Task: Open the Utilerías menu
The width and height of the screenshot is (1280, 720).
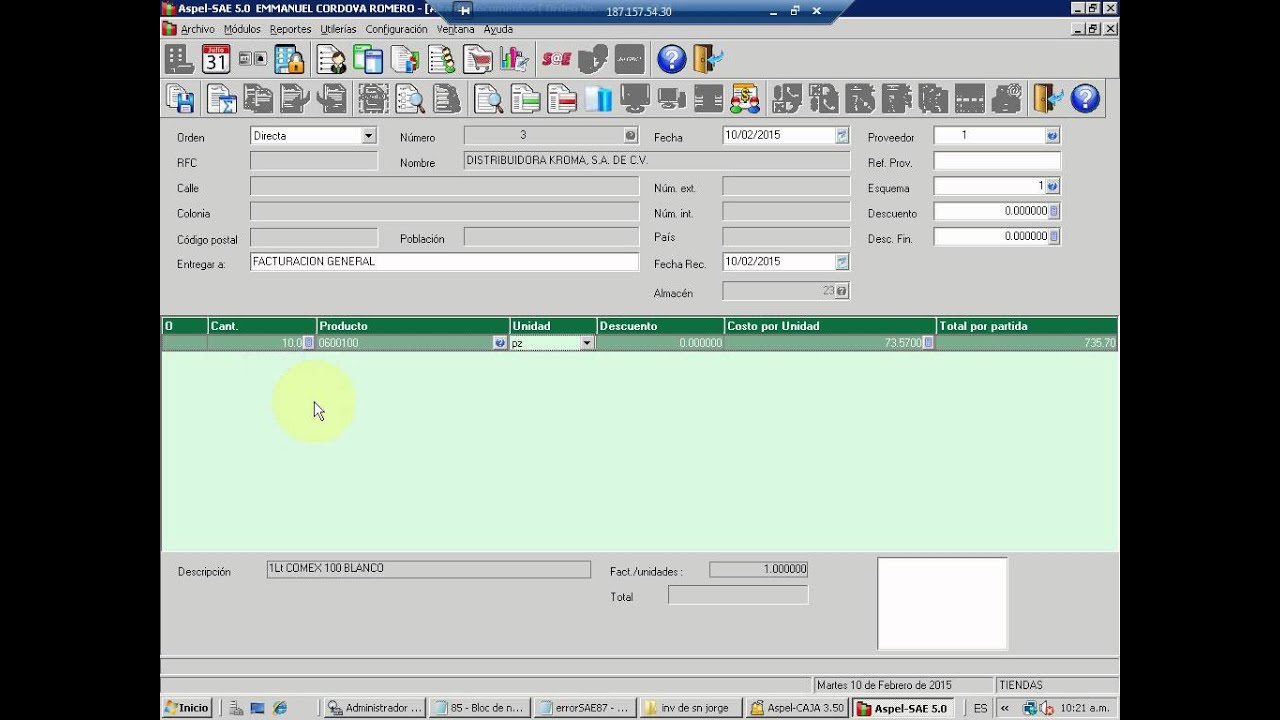Action: pyautogui.click(x=338, y=29)
